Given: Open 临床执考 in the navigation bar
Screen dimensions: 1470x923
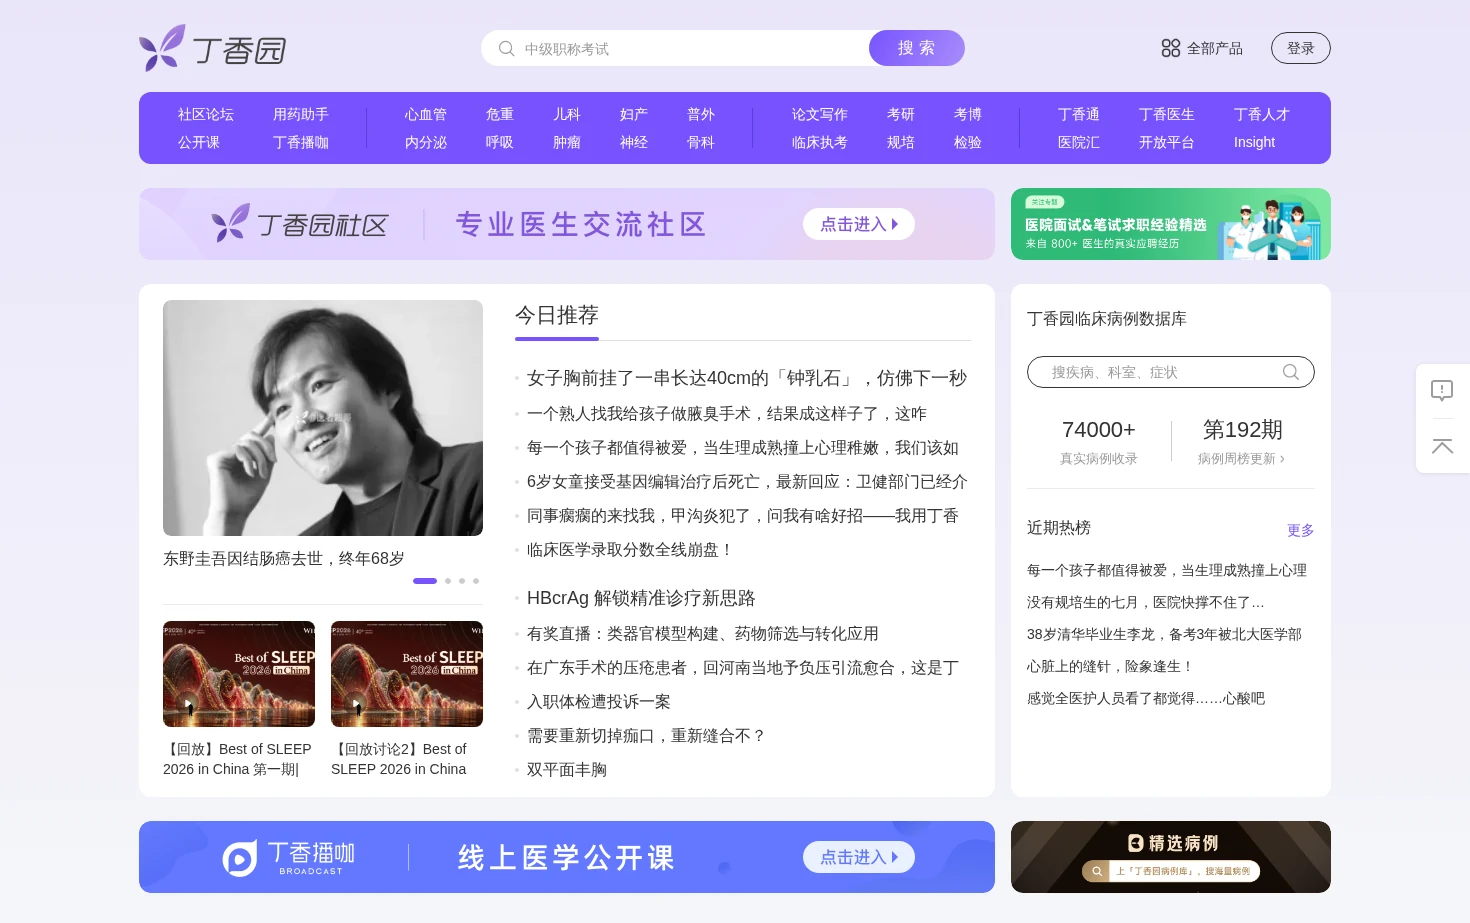Looking at the screenshot, I should point(820,142).
